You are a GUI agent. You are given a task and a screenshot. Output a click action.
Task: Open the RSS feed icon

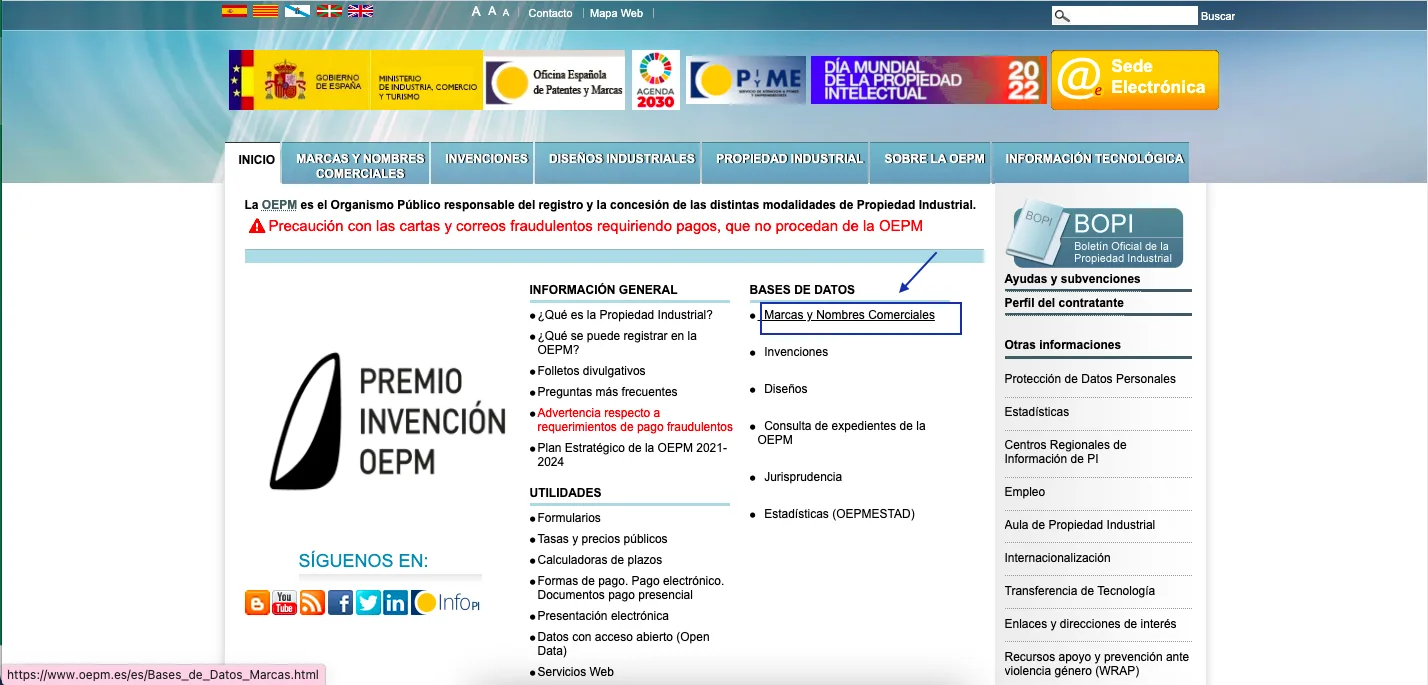(x=312, y=603)
